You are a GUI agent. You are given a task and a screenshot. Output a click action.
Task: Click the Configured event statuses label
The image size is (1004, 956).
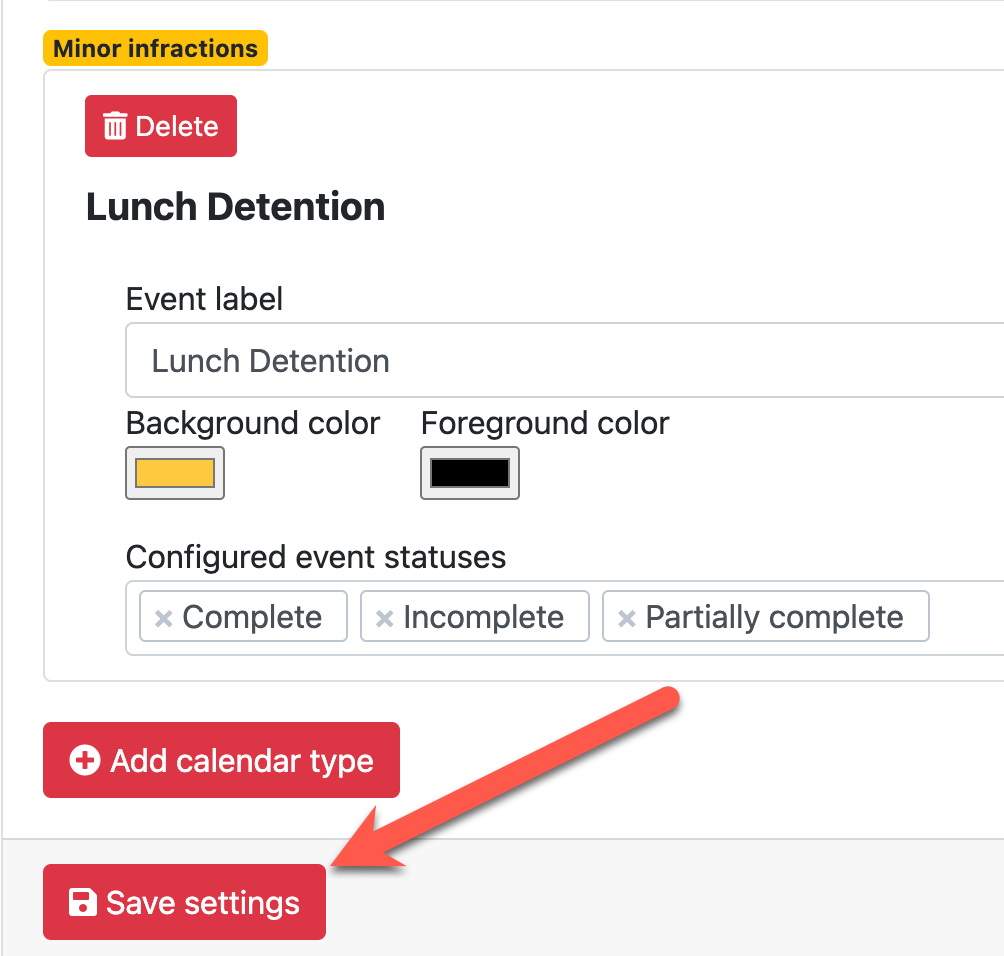(316, 556)
